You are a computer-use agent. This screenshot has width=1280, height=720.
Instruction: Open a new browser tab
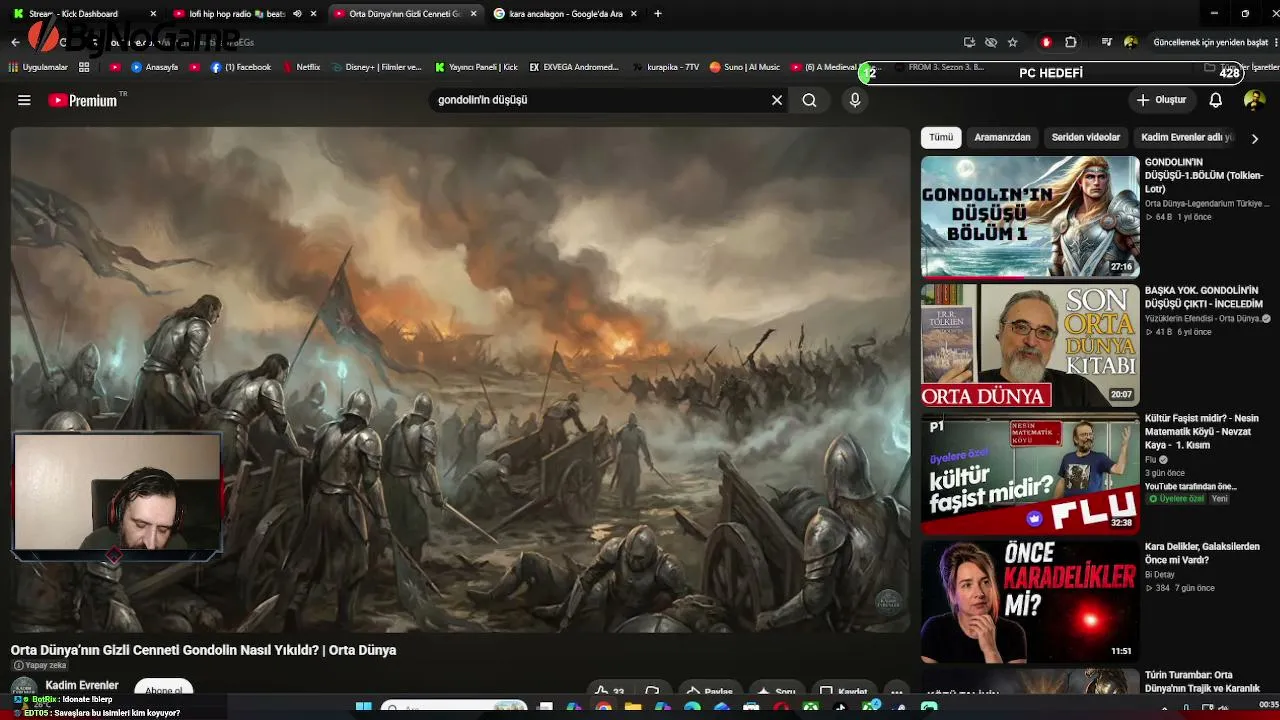657,14
